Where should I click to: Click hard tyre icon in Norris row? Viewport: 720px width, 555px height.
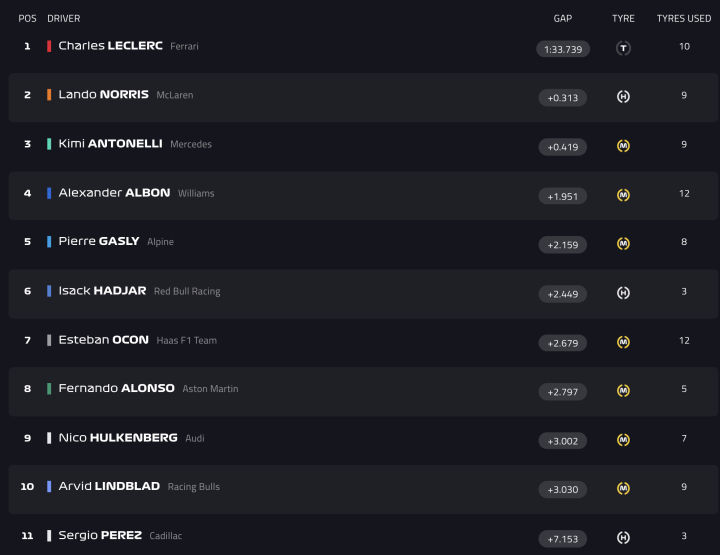click(x=623, y=97)
